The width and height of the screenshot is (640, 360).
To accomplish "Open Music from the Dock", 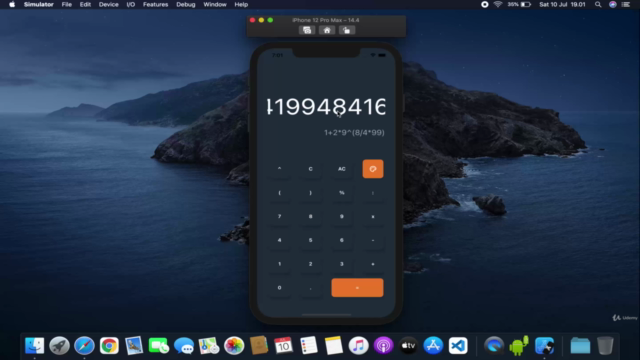I will 358,346.
